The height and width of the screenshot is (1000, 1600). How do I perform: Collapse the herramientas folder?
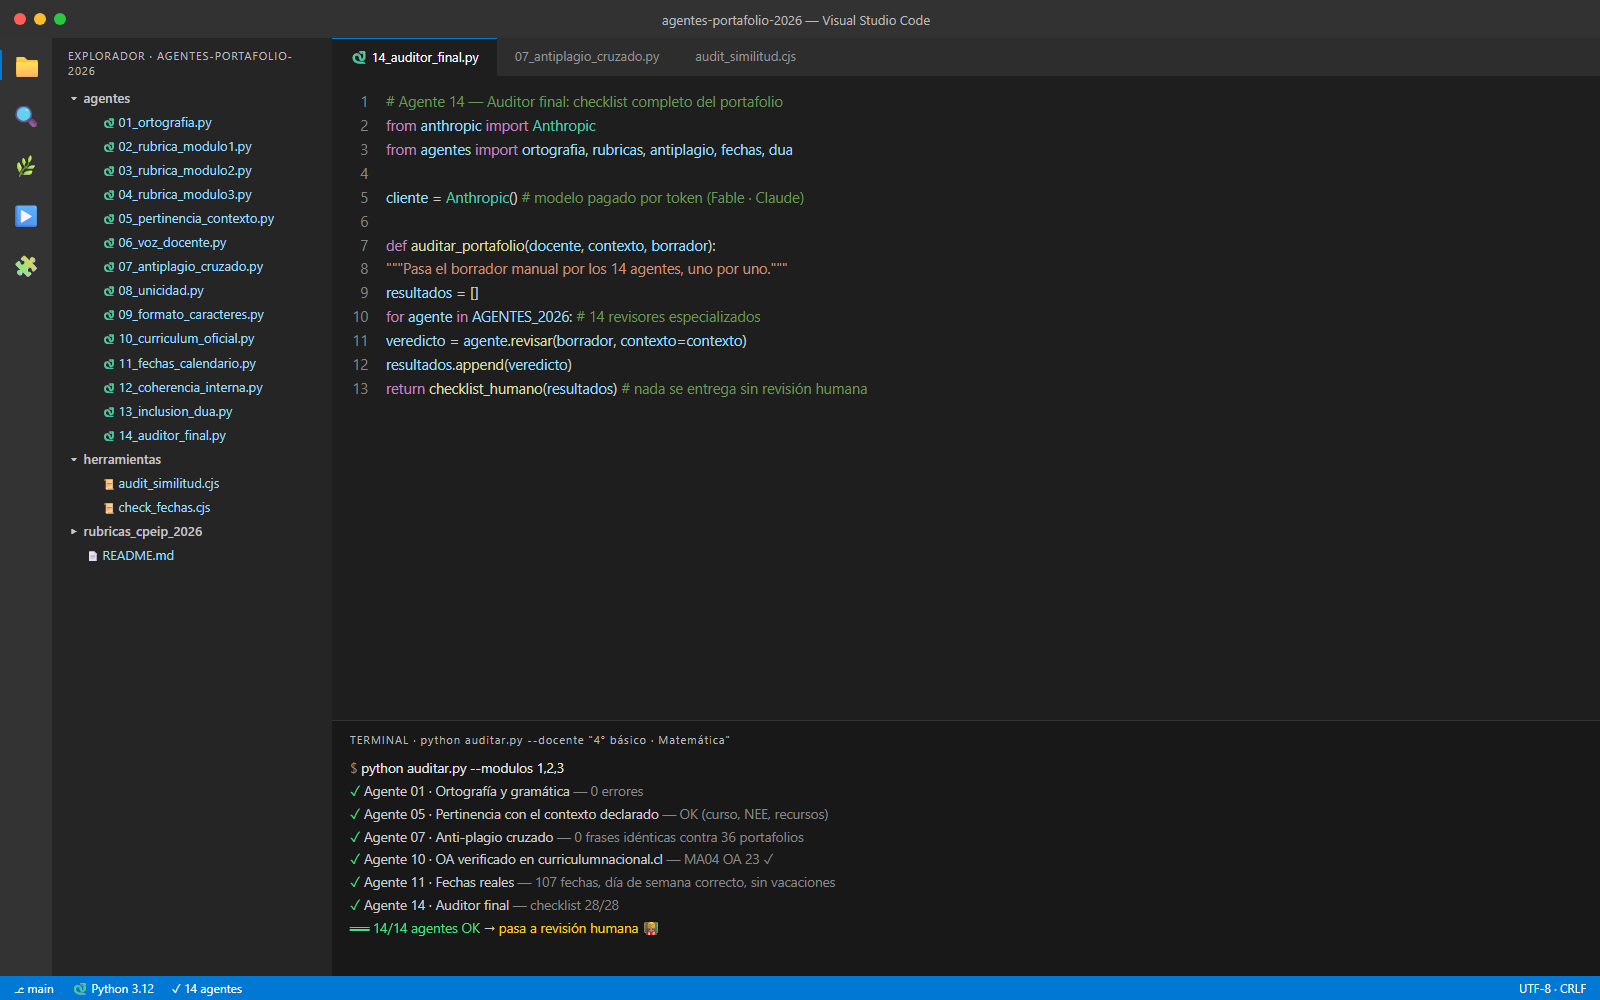click(x=74, y=460)
